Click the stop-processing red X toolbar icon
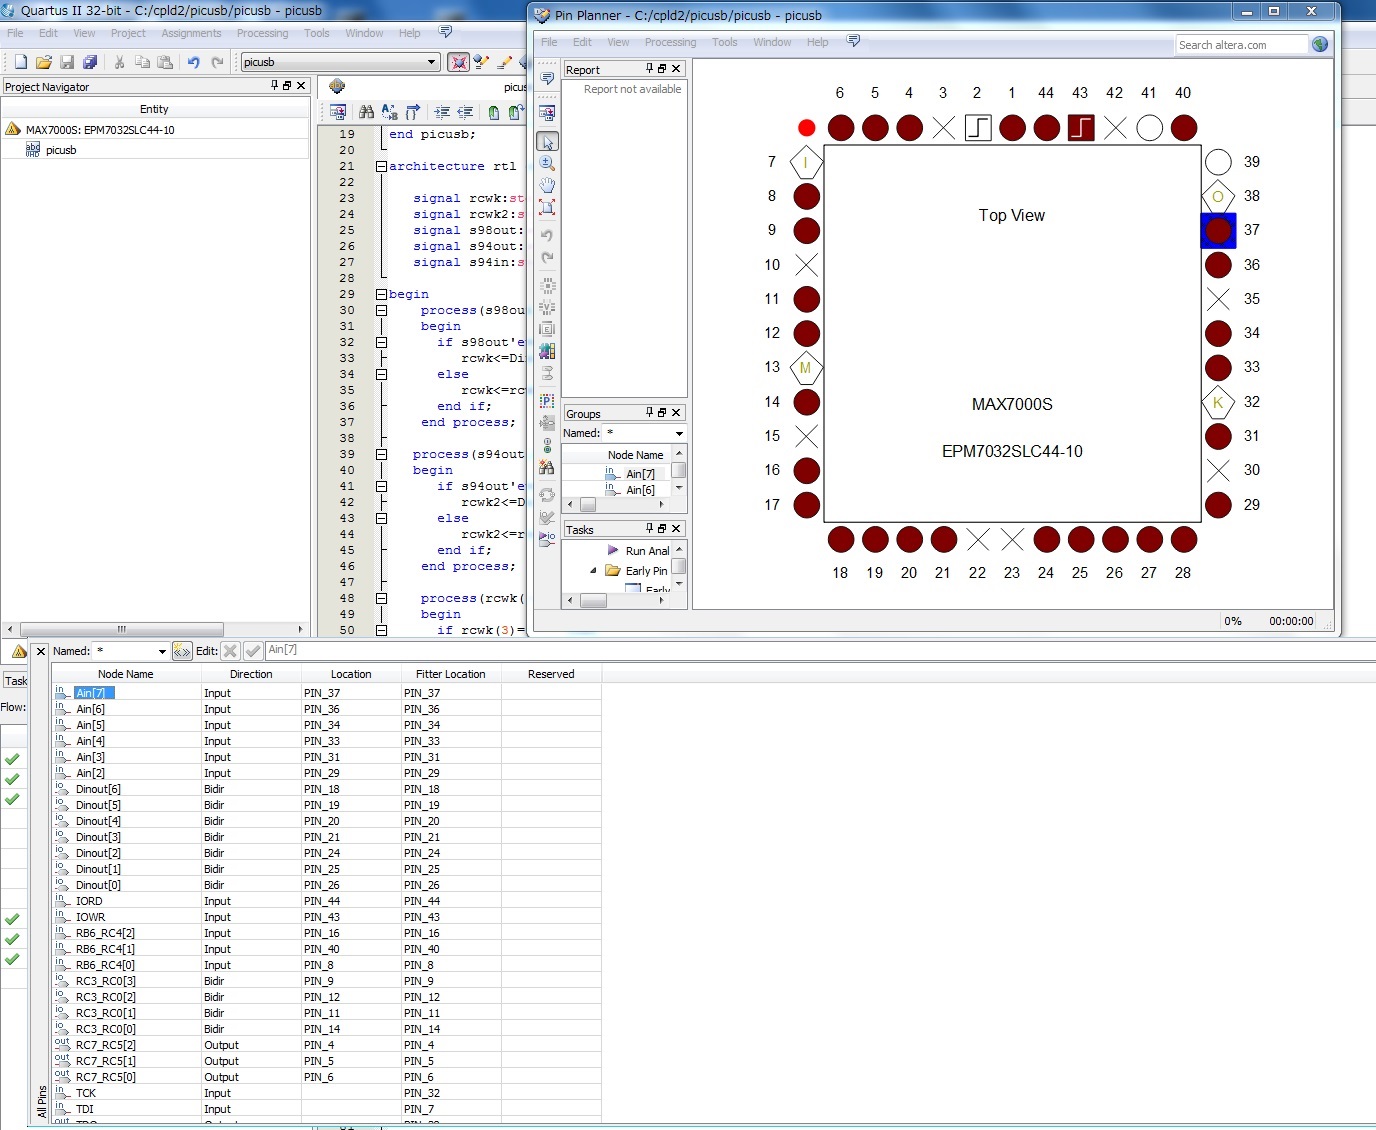This screenshot has height=1130, width=1376. pos(458,62)
